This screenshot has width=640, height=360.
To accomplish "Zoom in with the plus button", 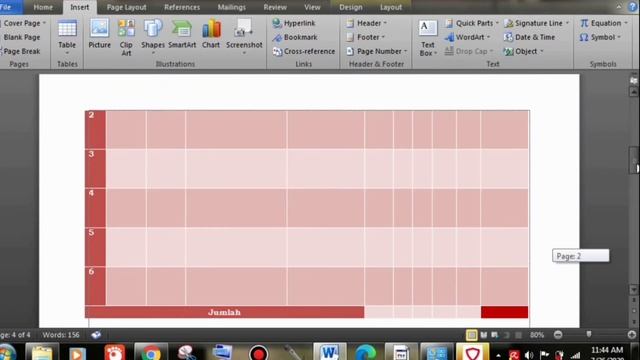I will click(632, 335).
